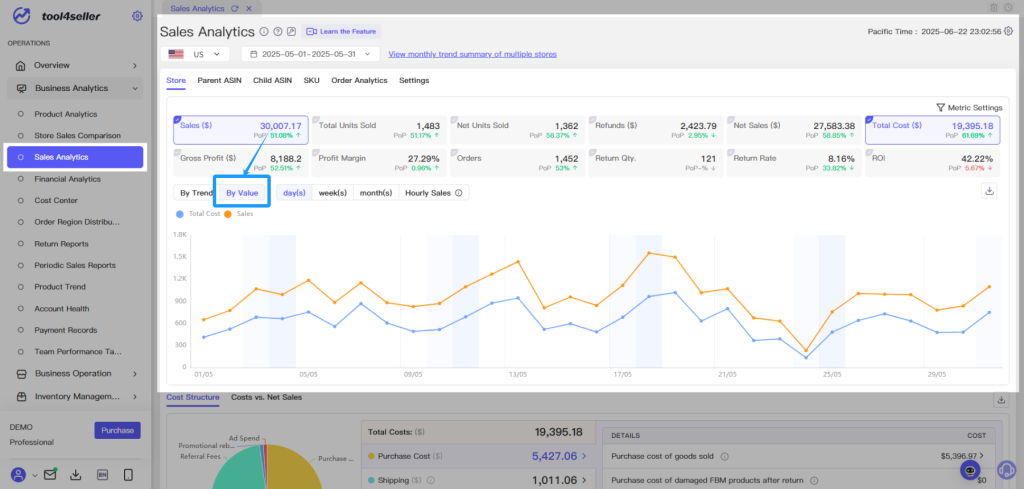Open the chatbot assistant icon
1024x489 pixels.
(970, 469)
